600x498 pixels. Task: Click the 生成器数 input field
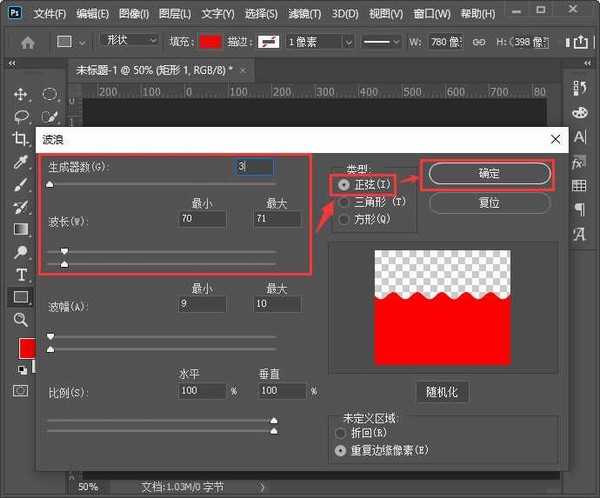pos(254,167)
